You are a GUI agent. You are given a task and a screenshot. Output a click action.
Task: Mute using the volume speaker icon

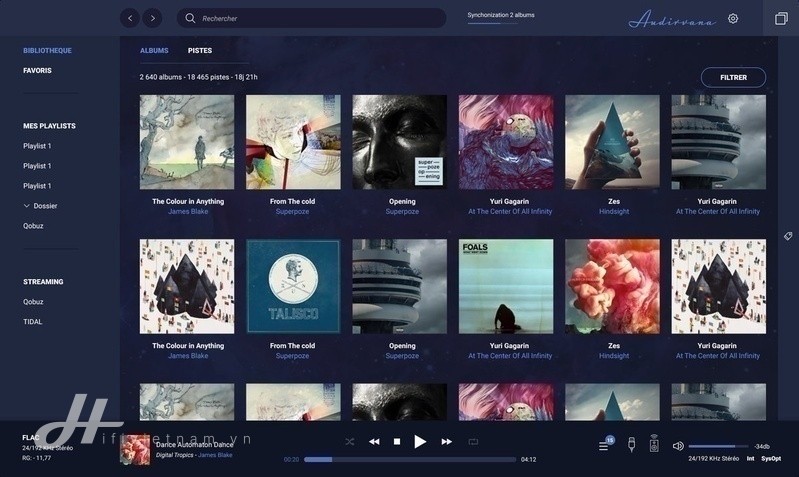678,446
